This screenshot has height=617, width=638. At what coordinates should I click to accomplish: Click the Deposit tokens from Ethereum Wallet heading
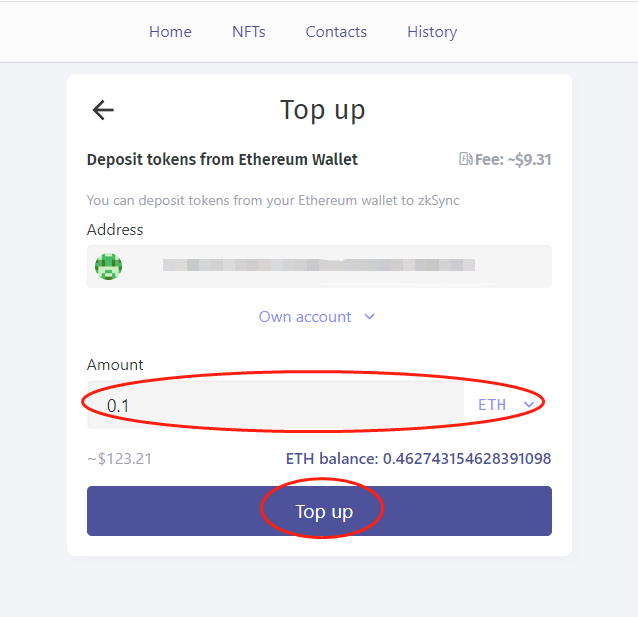click(x=222, y=159)
